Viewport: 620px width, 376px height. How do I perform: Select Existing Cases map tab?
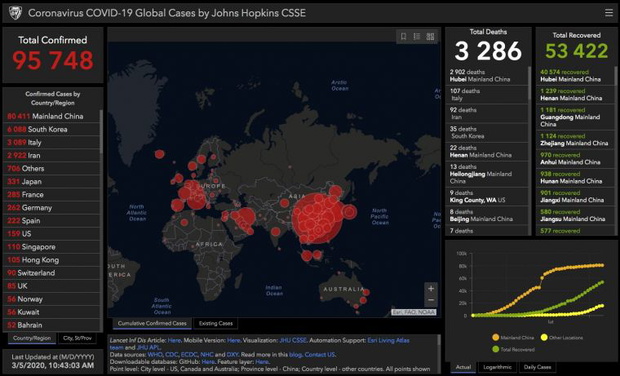point(215,323)
